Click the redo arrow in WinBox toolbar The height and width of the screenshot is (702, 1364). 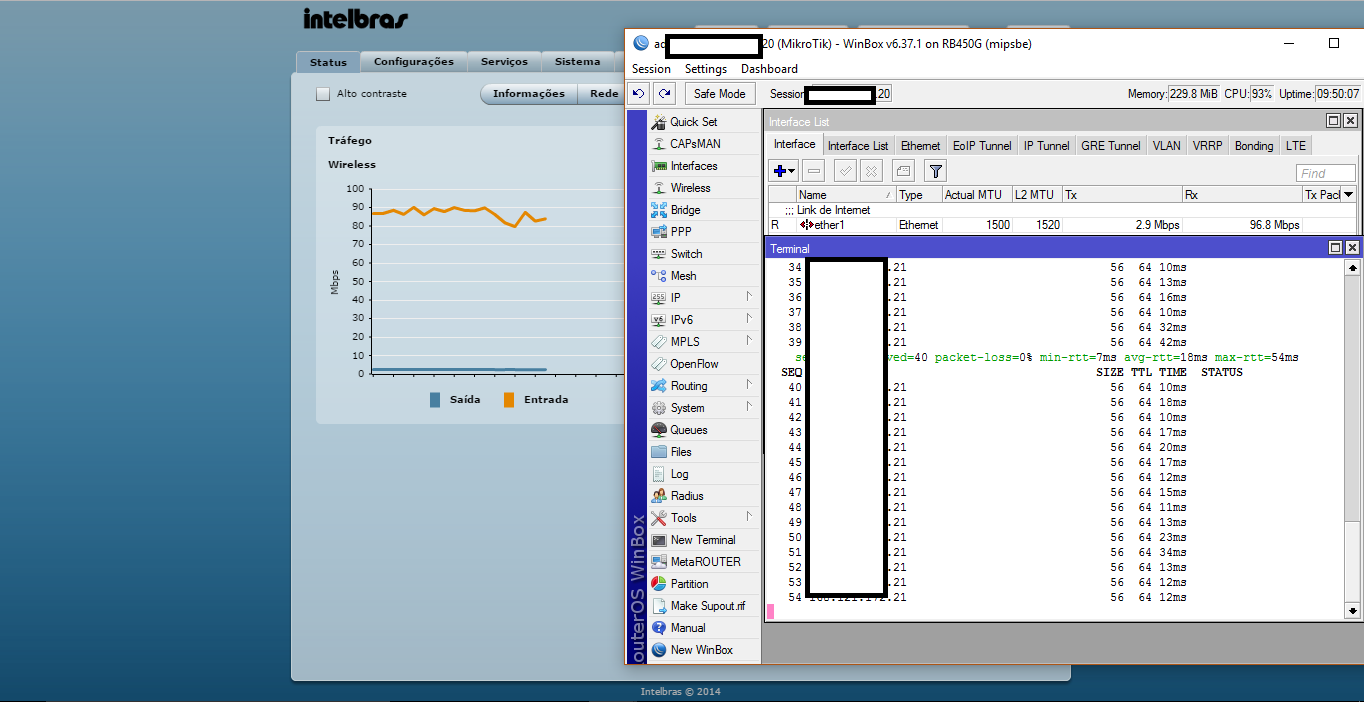pos(664,93)
